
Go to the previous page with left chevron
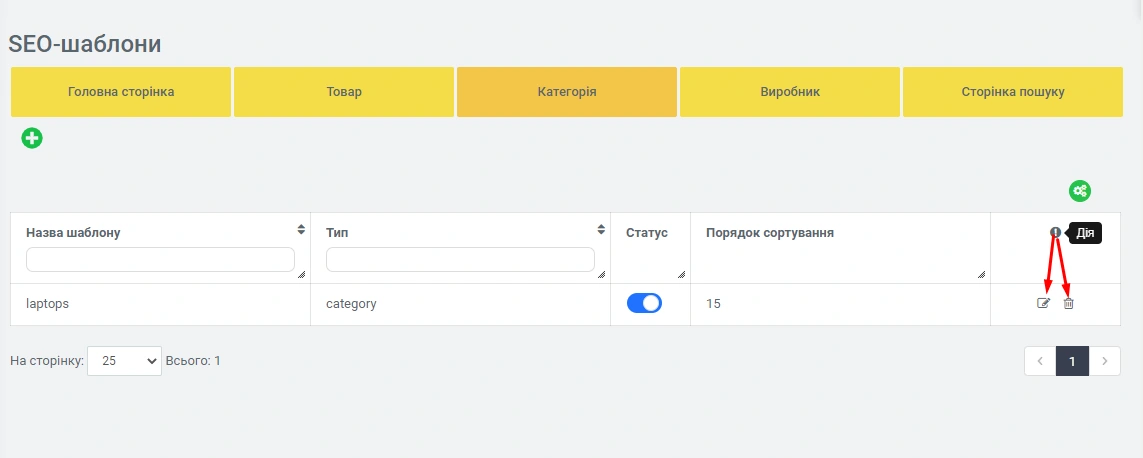1040,361
